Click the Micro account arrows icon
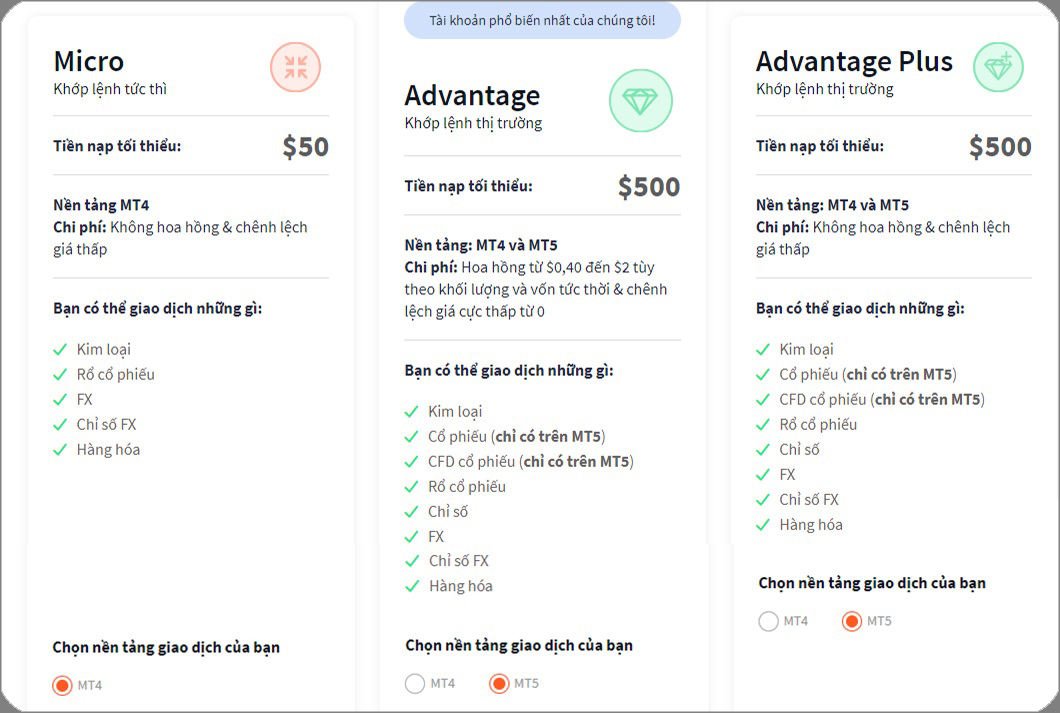This screenshot has width=1060, height=713. [x=295, y=68]
